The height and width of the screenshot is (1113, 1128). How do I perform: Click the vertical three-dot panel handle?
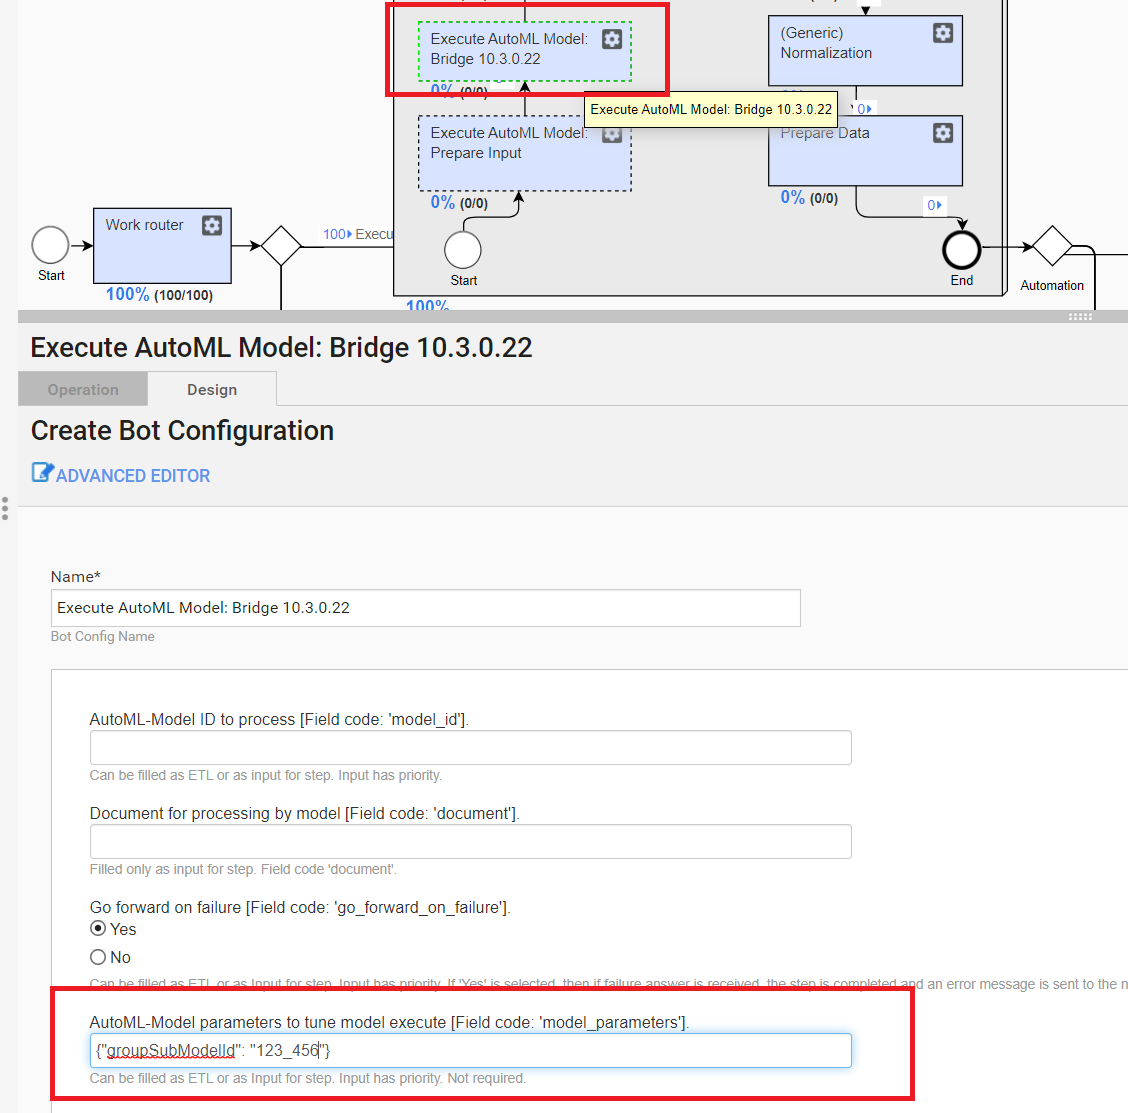pos(5,508)
